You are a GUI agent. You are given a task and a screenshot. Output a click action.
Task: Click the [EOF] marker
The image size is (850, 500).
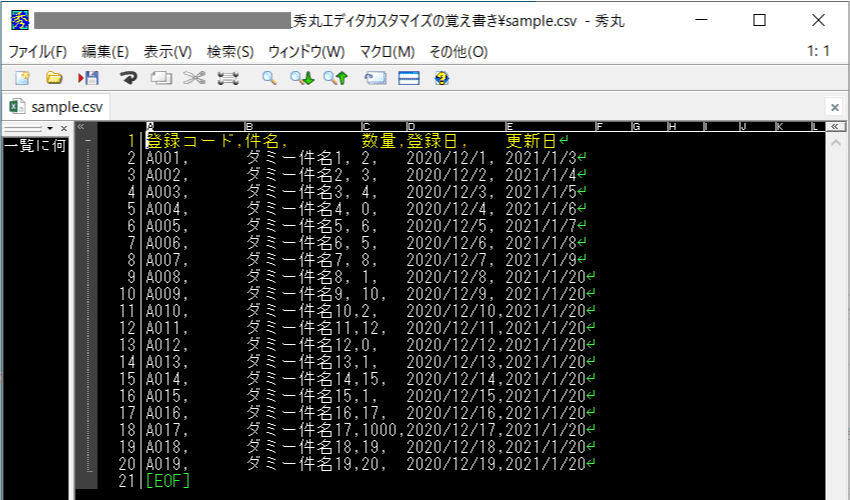(x=168, y=481)
